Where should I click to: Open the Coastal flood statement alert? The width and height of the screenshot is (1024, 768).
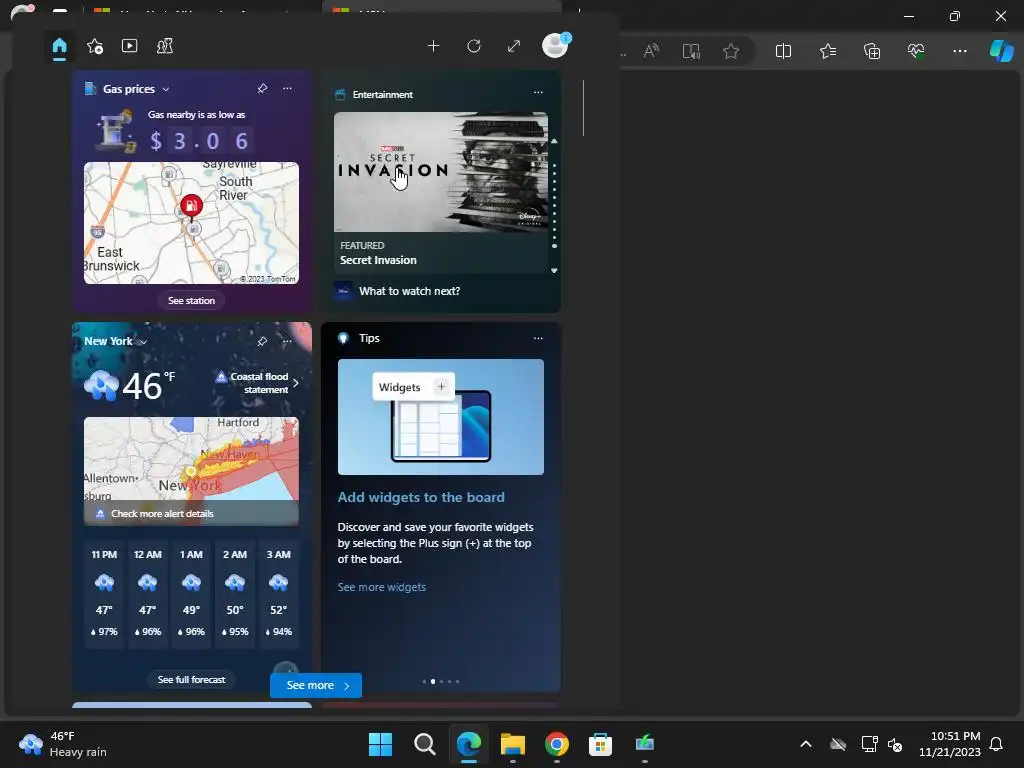pos(258,383)
